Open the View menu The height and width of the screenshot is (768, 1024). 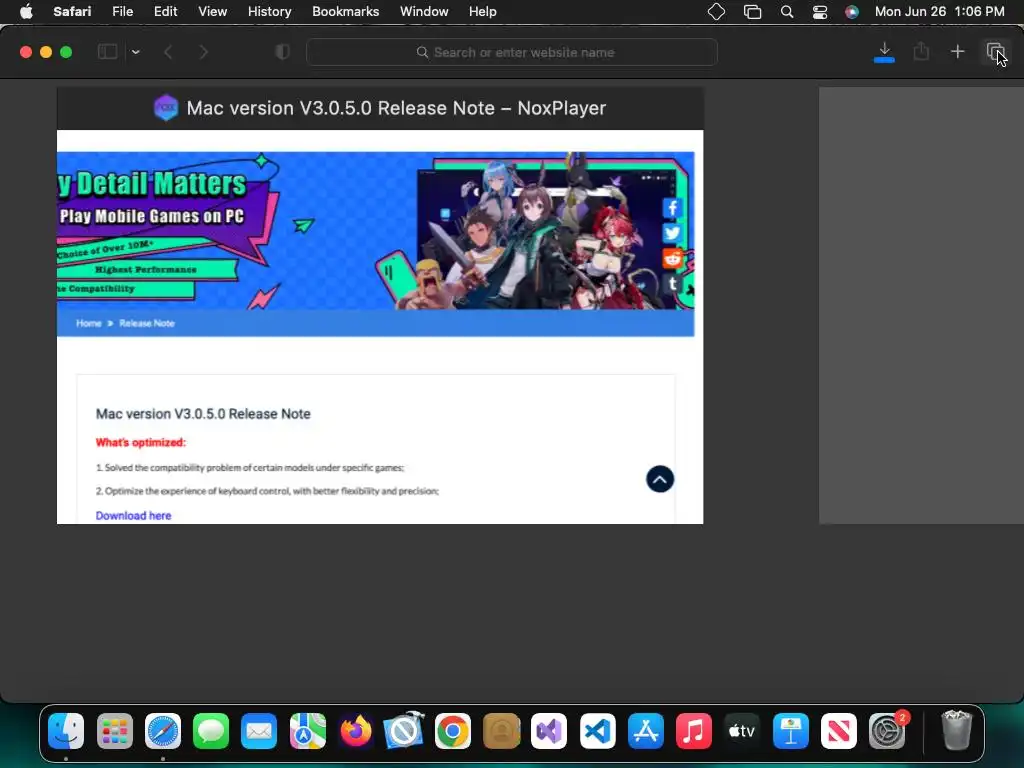tap(212, 12)
